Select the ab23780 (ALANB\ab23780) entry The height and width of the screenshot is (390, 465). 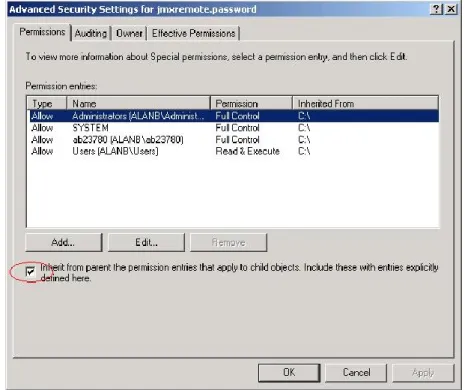pos(233,139)
